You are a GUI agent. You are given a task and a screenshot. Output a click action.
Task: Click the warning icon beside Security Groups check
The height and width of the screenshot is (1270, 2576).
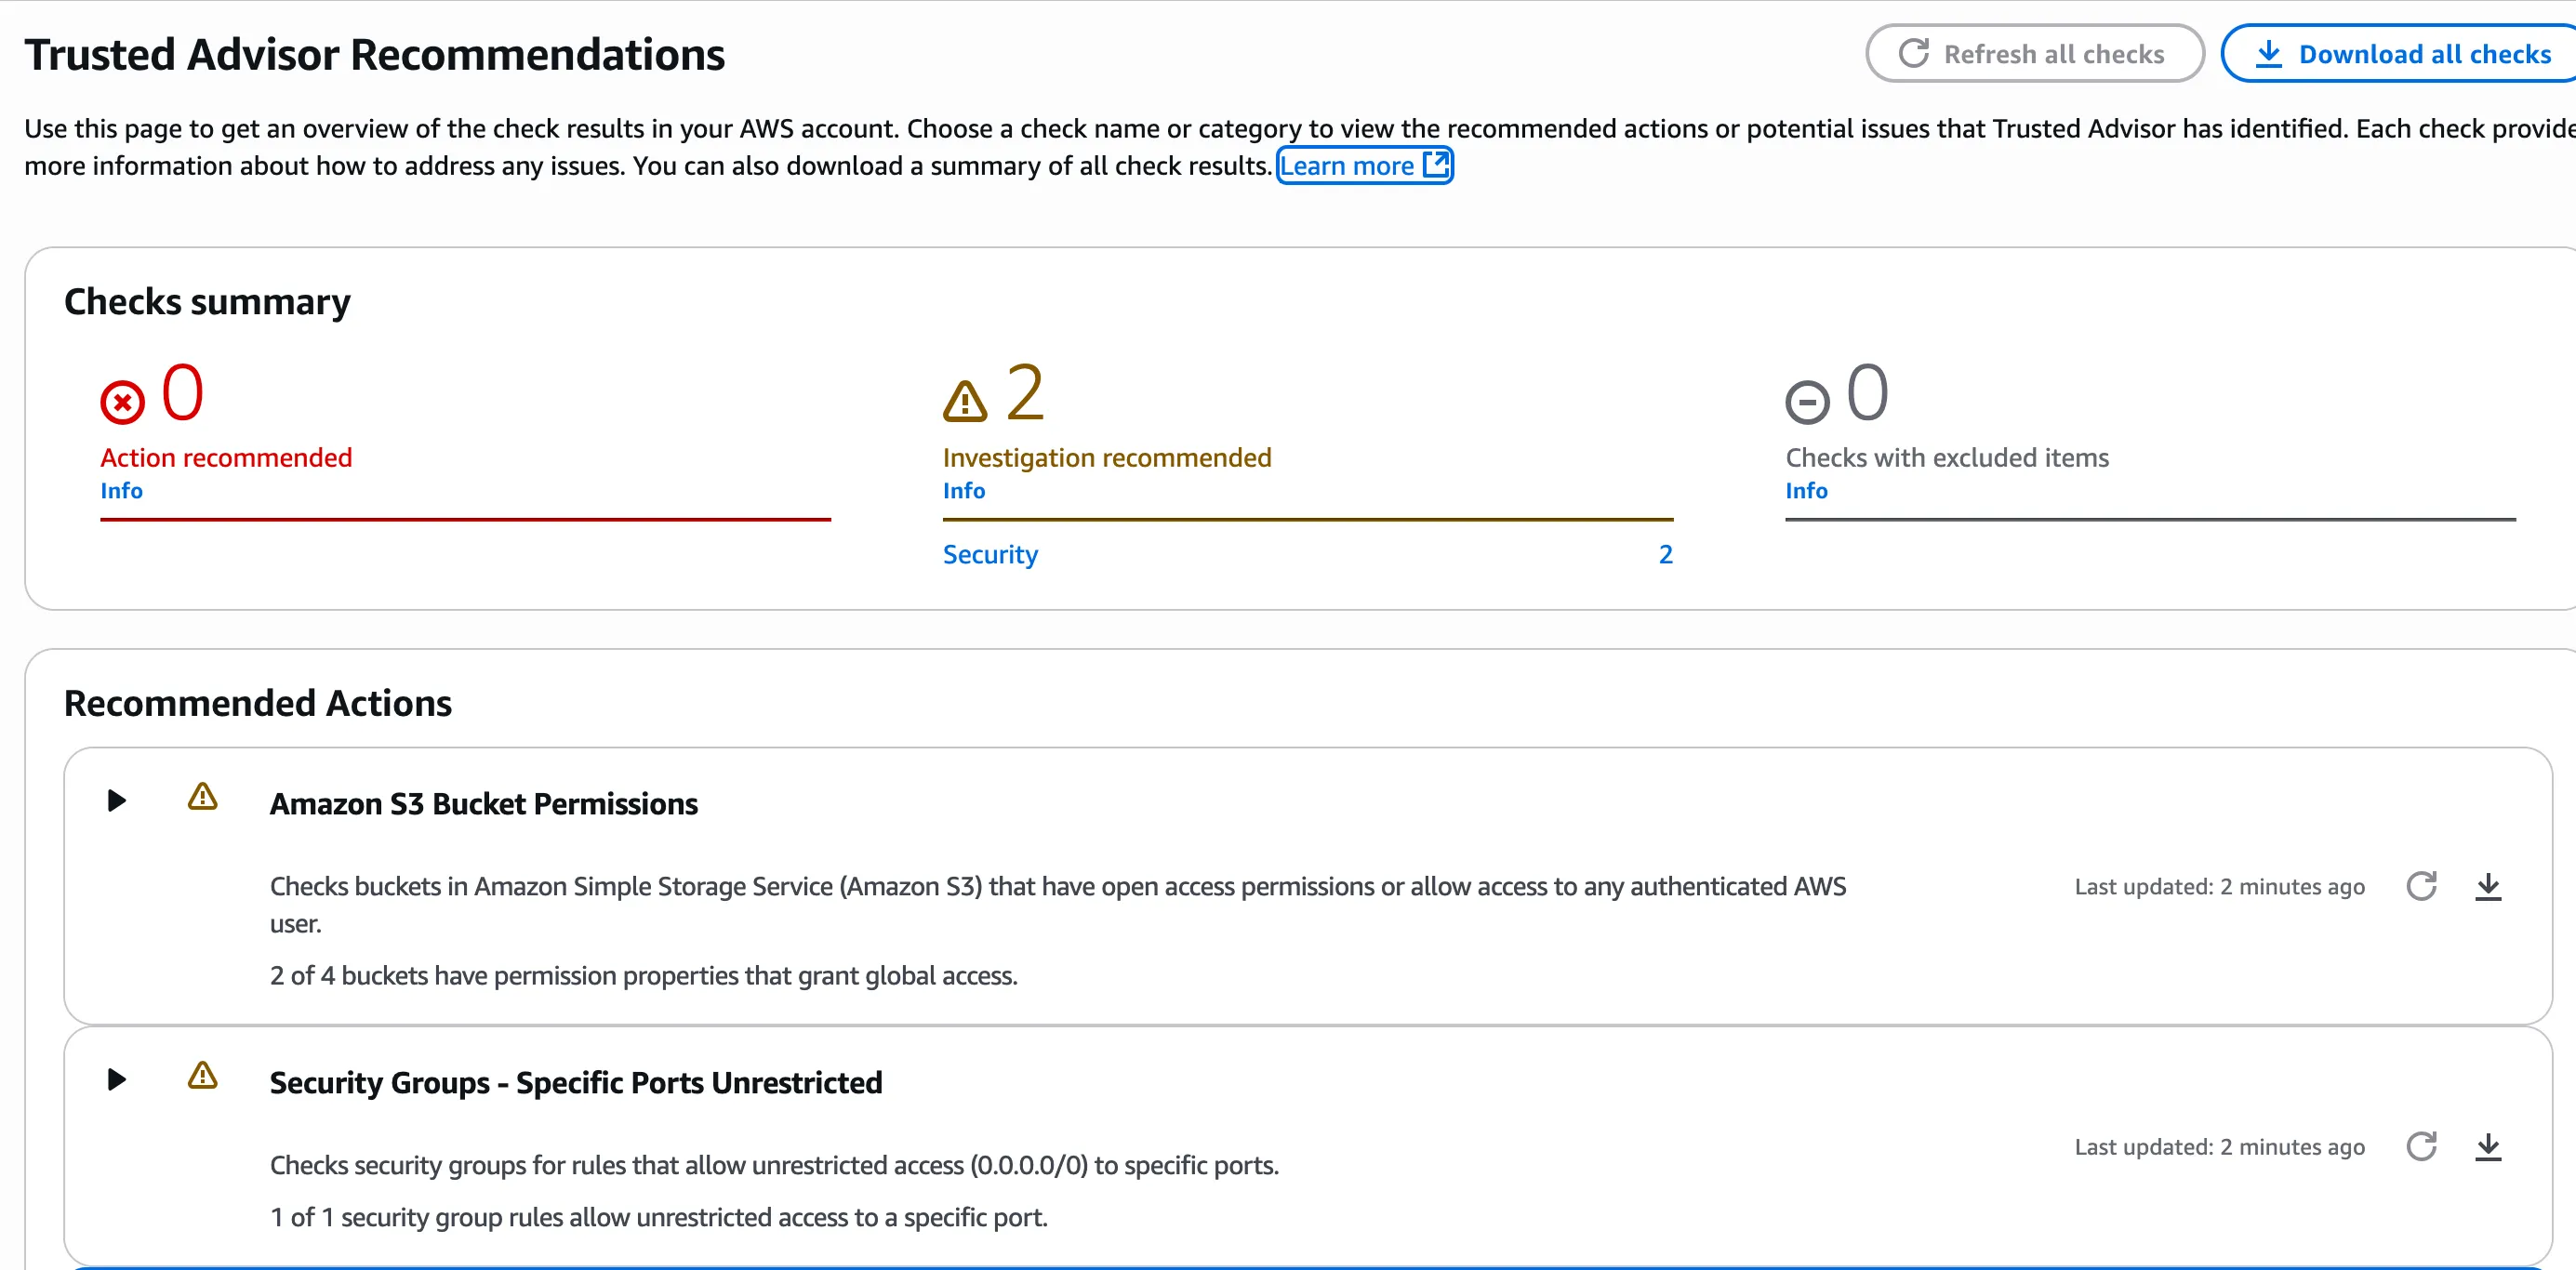click(202, 1077)
